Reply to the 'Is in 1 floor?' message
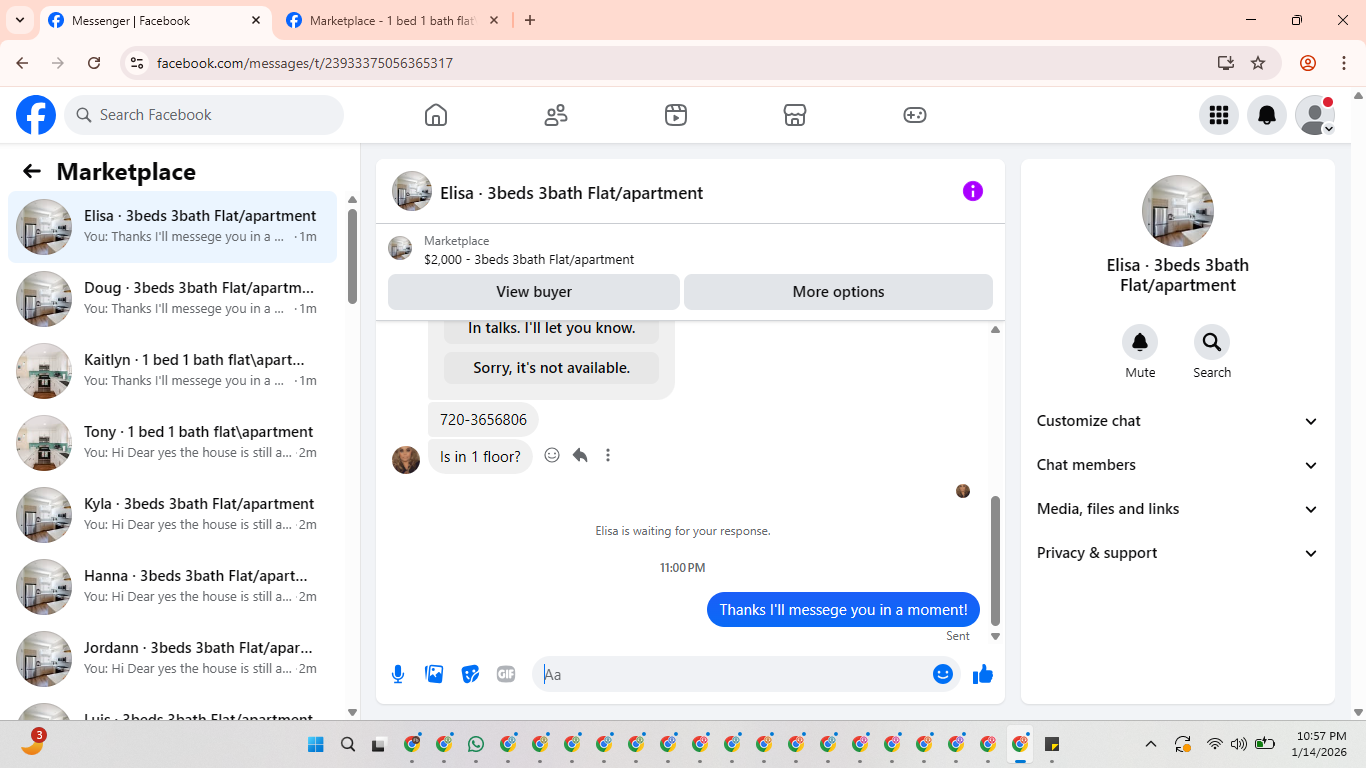The height and width of the screenshot is (768, 1366). (x=580, y=455)
